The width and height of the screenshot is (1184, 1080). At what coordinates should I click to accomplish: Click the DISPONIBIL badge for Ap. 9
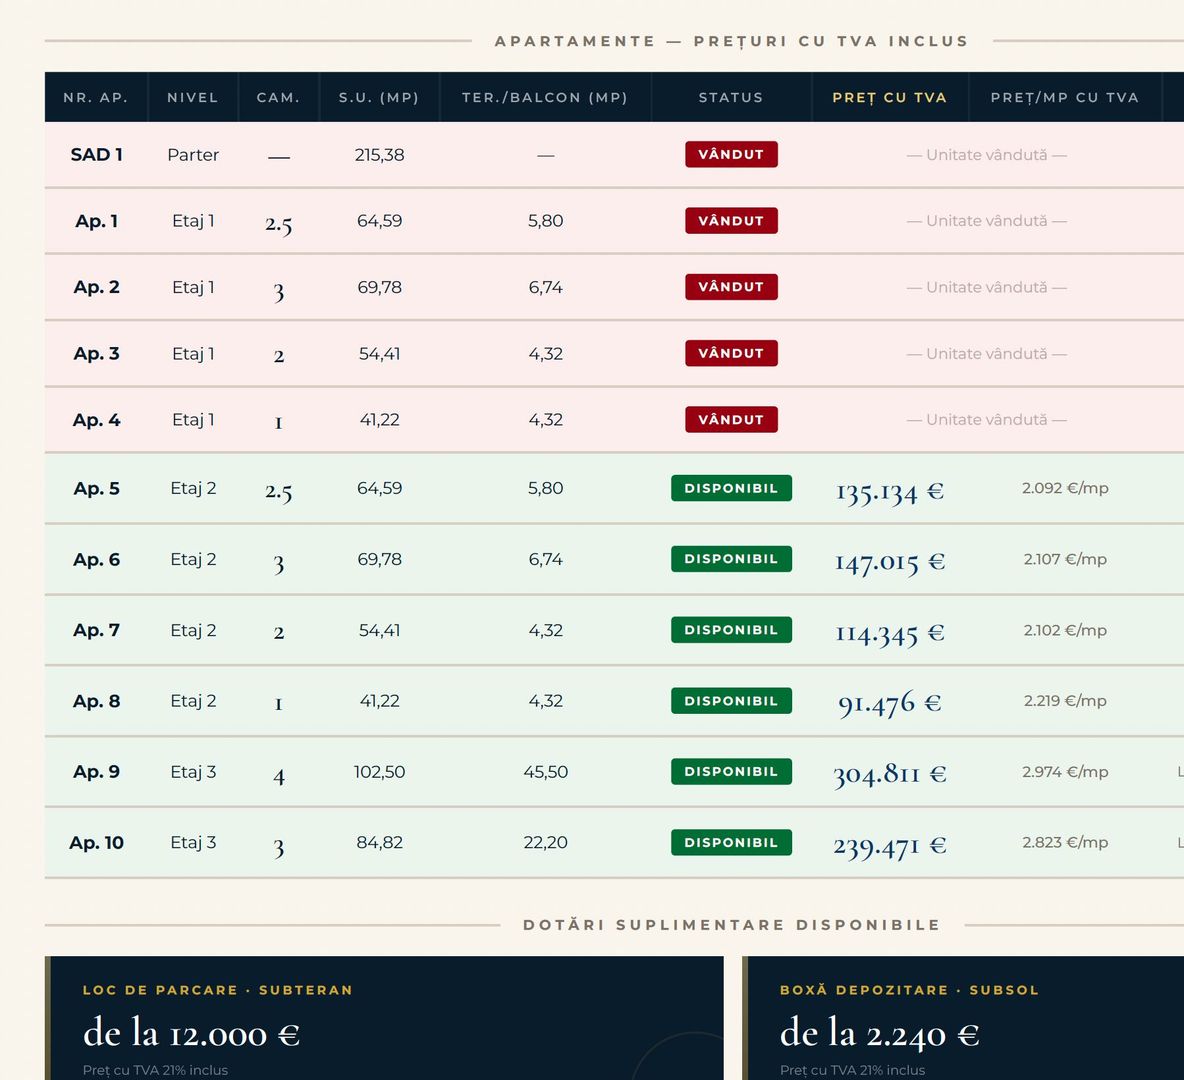(731, 772)
